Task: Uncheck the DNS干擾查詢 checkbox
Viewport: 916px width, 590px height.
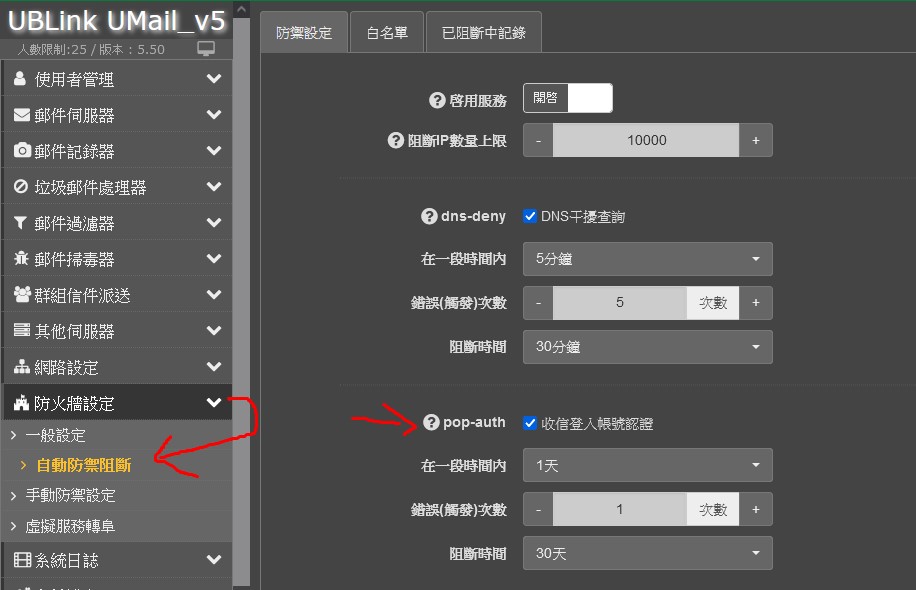Action: [530, 216]
